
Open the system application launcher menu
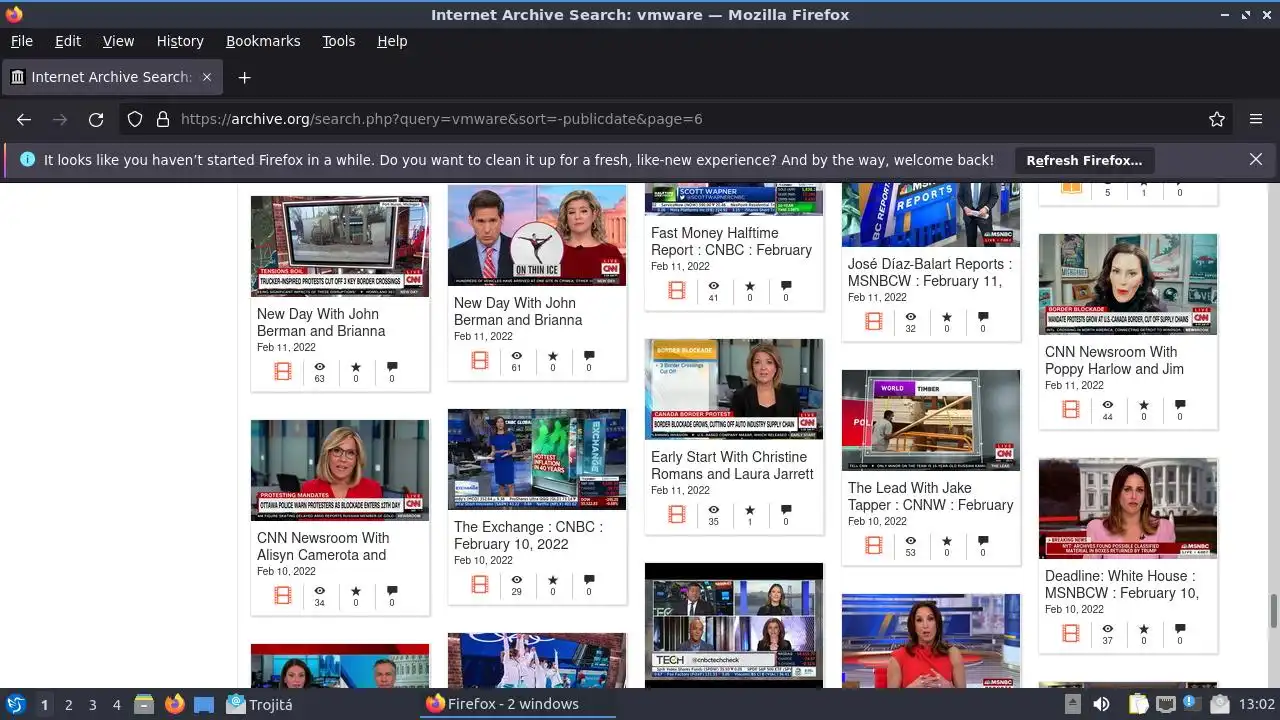coord(15,704)
